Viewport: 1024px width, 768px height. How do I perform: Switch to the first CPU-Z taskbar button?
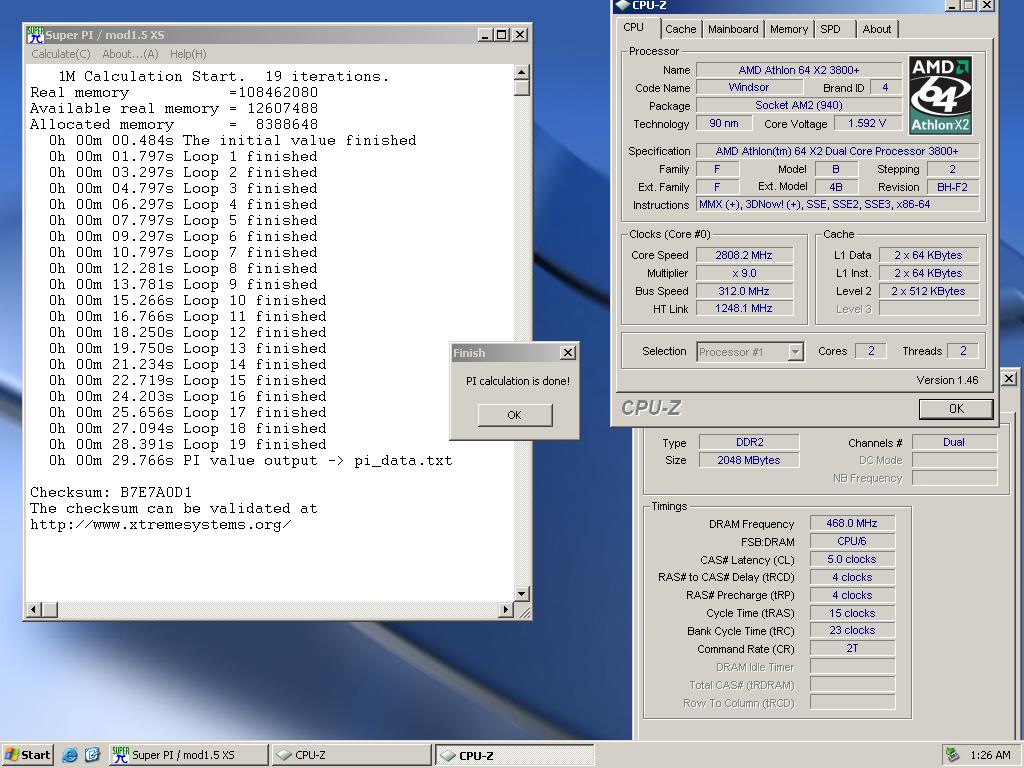[351, 755]
